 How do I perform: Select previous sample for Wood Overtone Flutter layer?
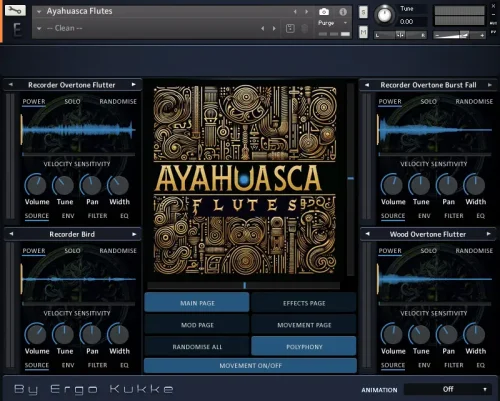[x=367, y=234]
